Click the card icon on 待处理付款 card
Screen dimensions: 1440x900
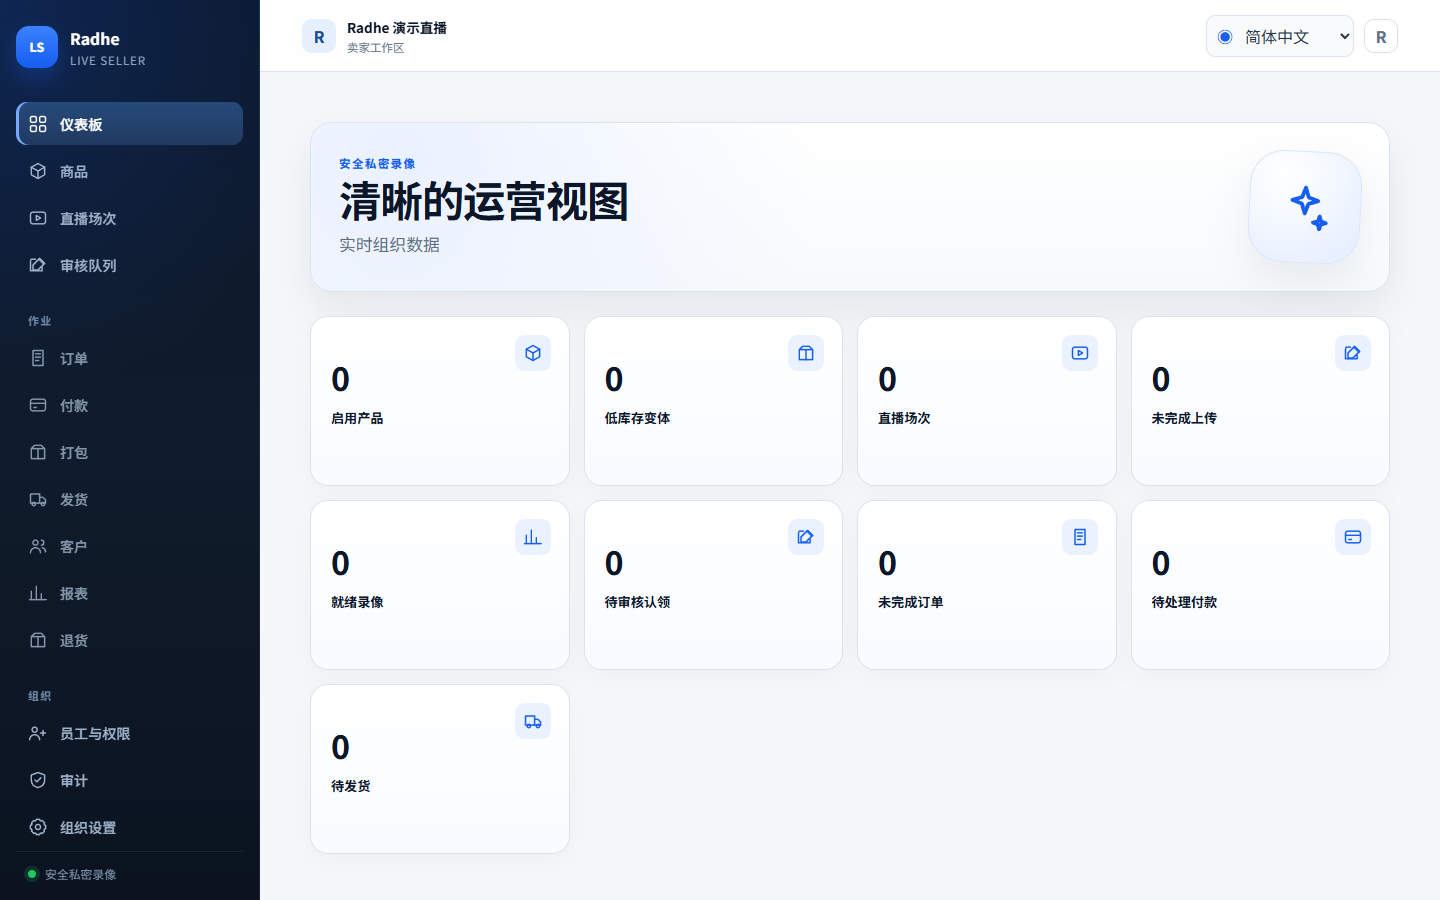tap(1353, 537)
